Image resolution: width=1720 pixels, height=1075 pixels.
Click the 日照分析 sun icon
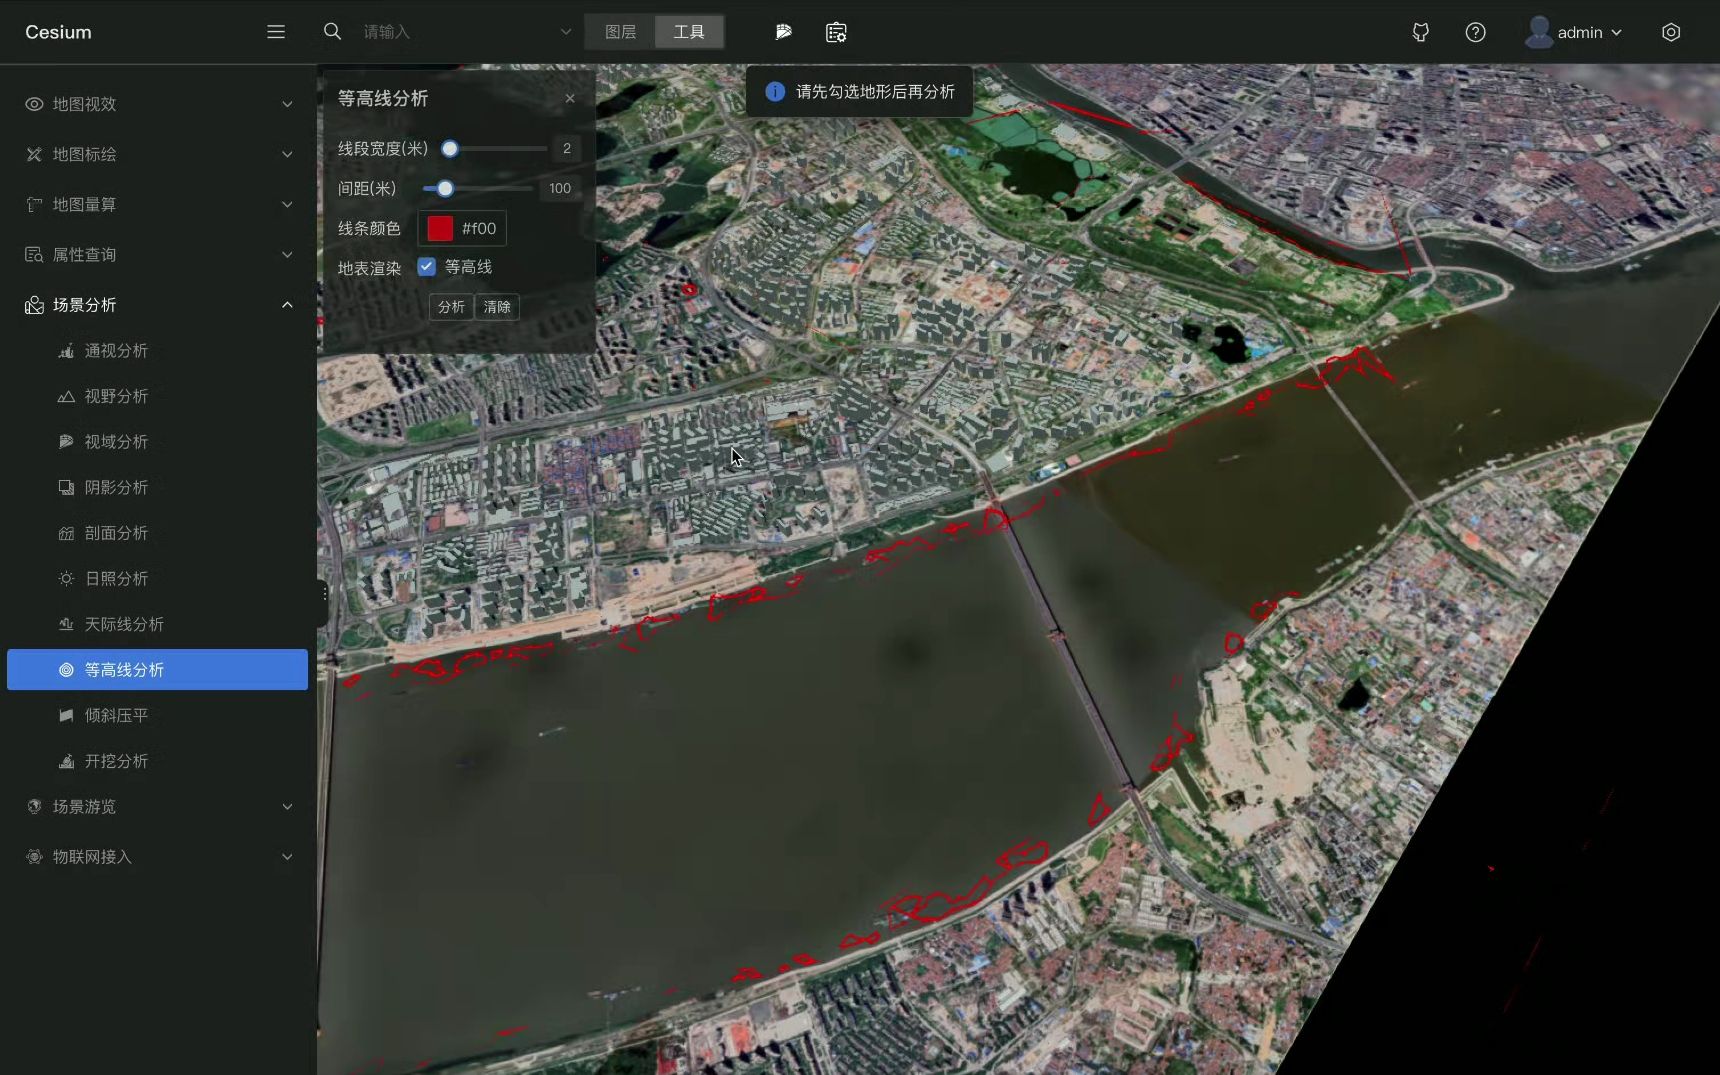(66, 578)
